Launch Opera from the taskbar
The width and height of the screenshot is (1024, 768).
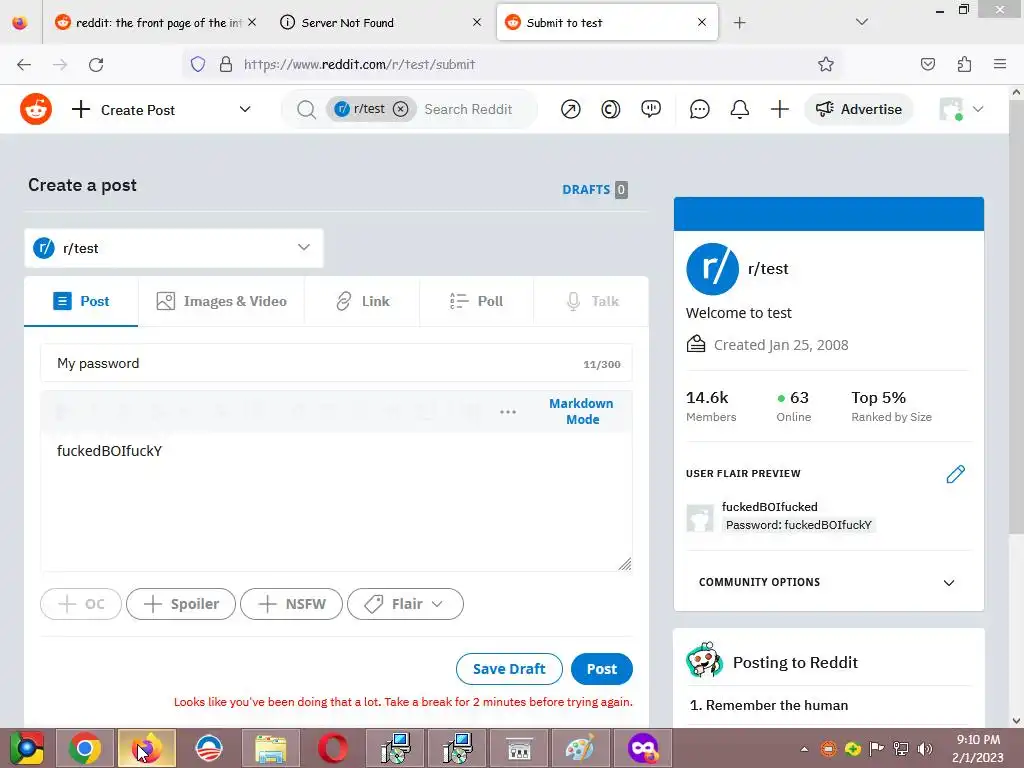click(332, 748)
